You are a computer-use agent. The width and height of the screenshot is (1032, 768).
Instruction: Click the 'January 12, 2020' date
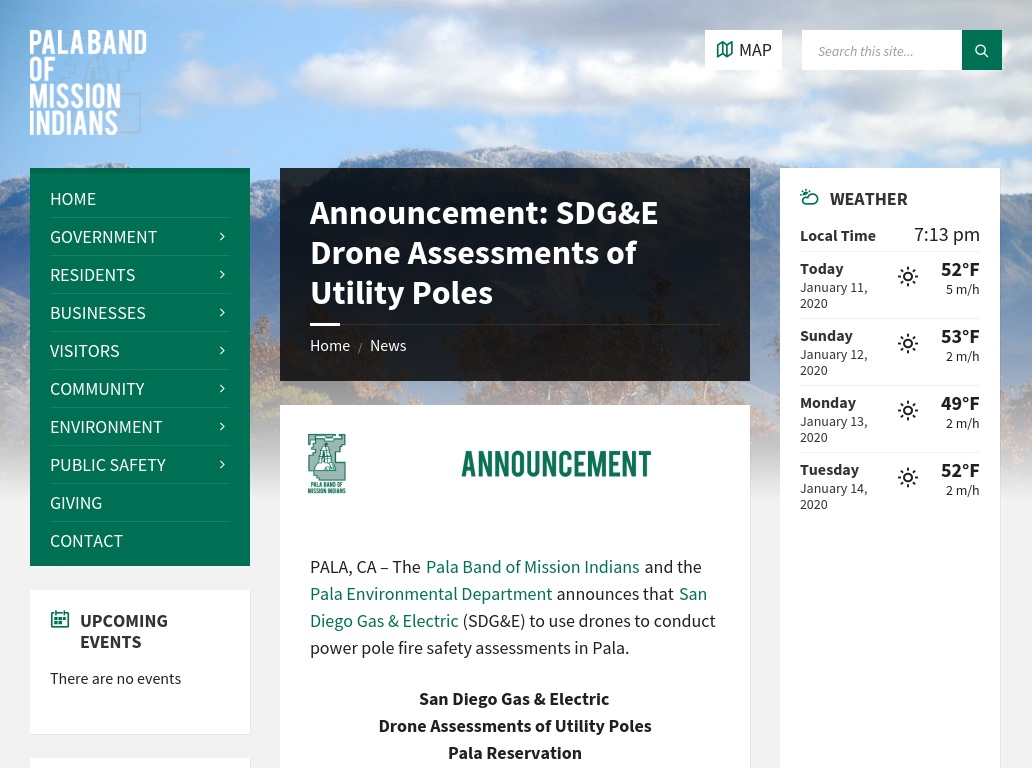(x=834, y=363)
